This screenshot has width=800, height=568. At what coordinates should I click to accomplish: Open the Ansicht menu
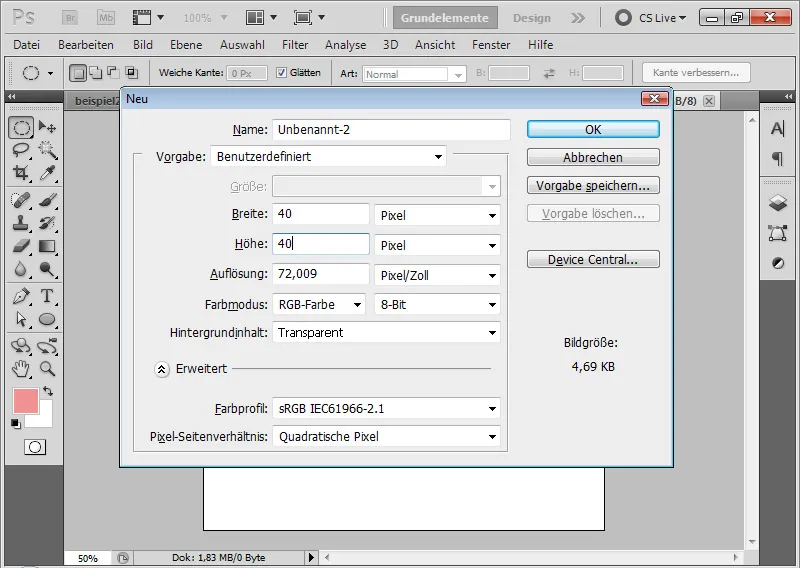[x=435, y=45]
